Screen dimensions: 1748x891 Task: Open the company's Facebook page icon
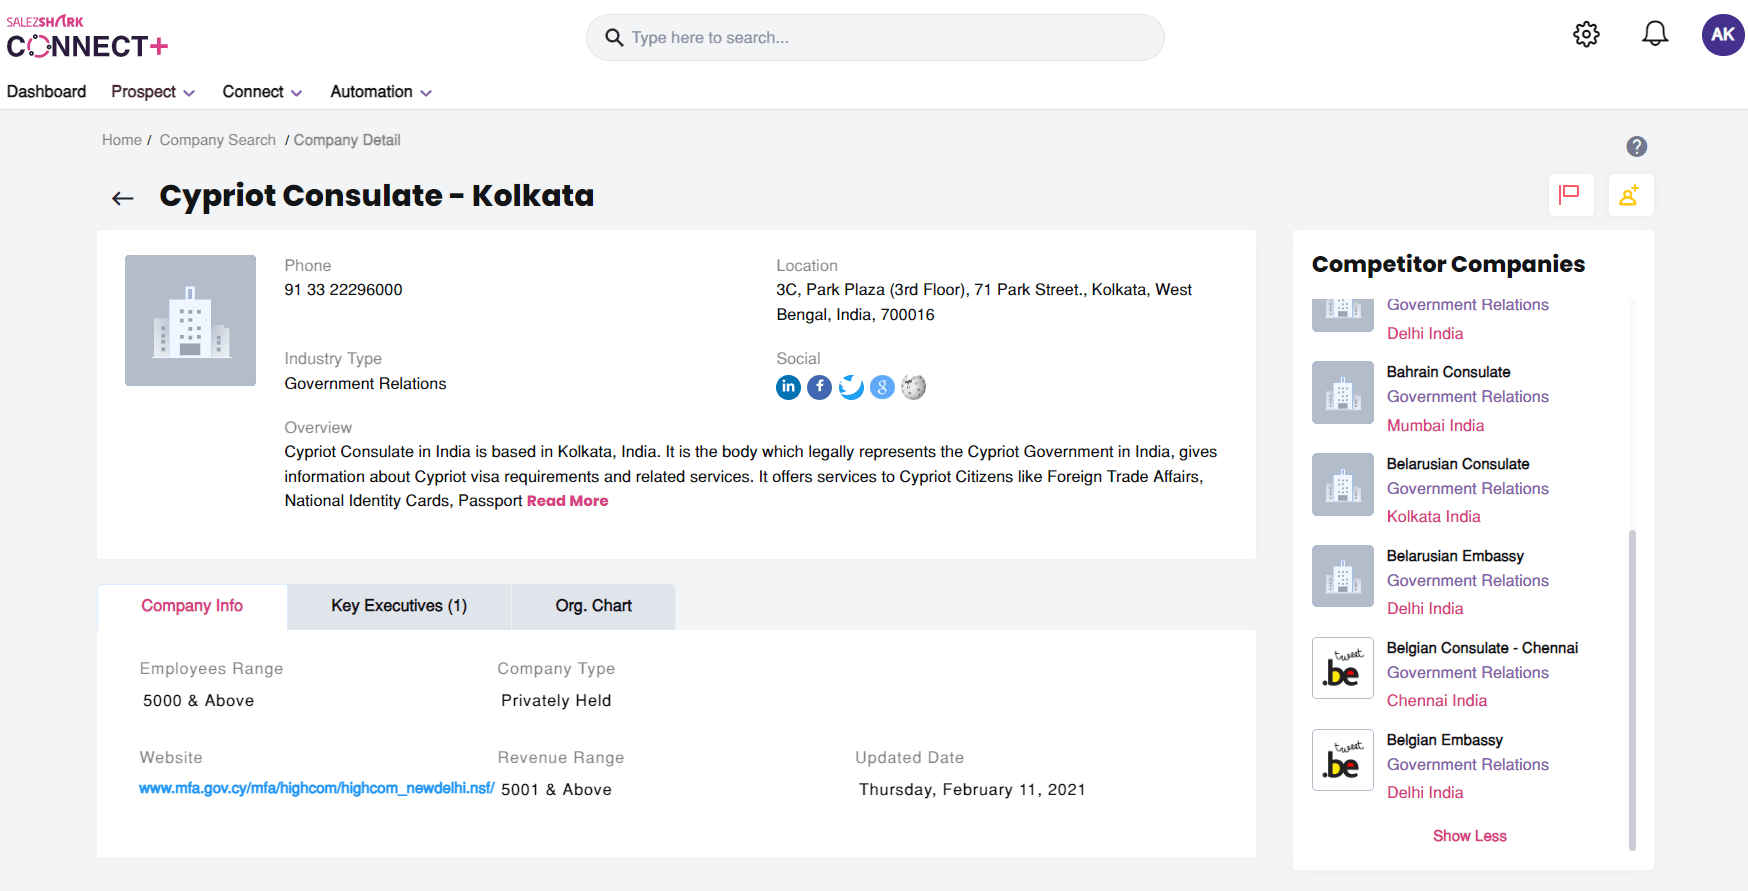pos(819,387)
